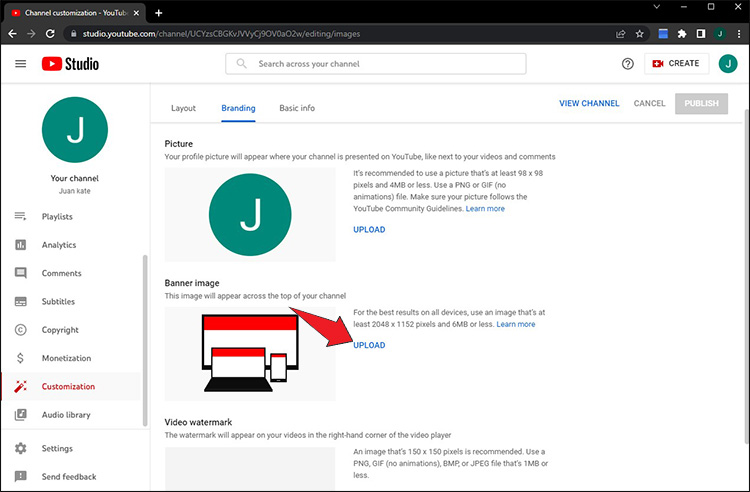Open the Help question mark icon
The width and height of the screenshot is (750, 492).
pos(628,64)
